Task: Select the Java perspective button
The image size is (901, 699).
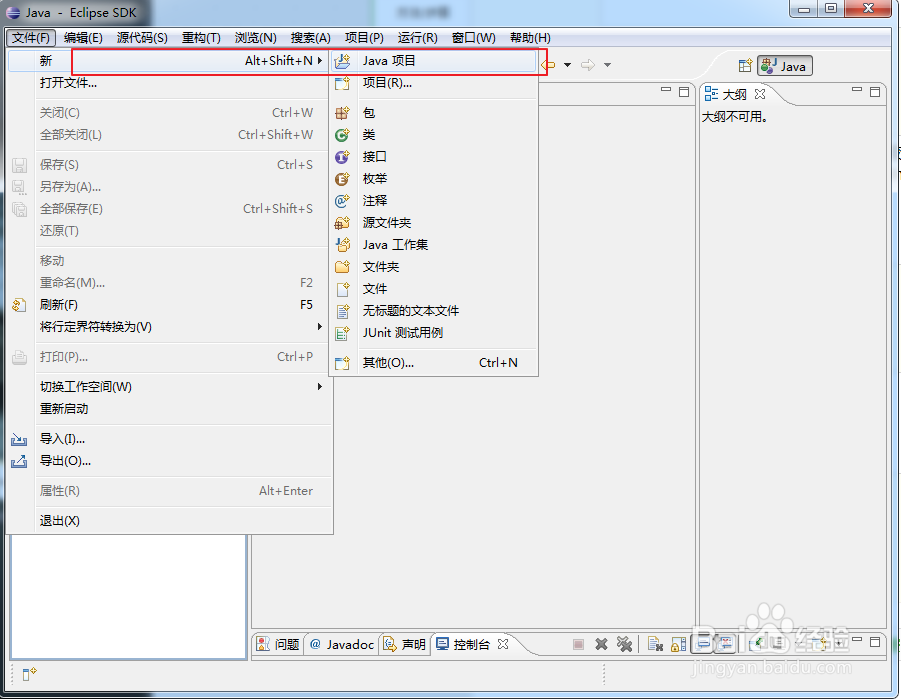Action: tap(785, 66)
